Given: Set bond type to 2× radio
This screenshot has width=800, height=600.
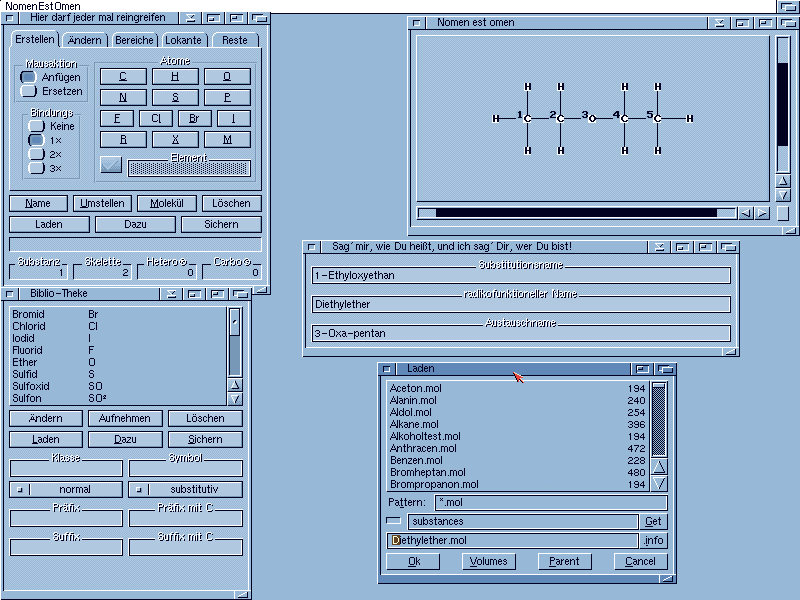Looking at the screenshot, I should click(x=37, y=155).
